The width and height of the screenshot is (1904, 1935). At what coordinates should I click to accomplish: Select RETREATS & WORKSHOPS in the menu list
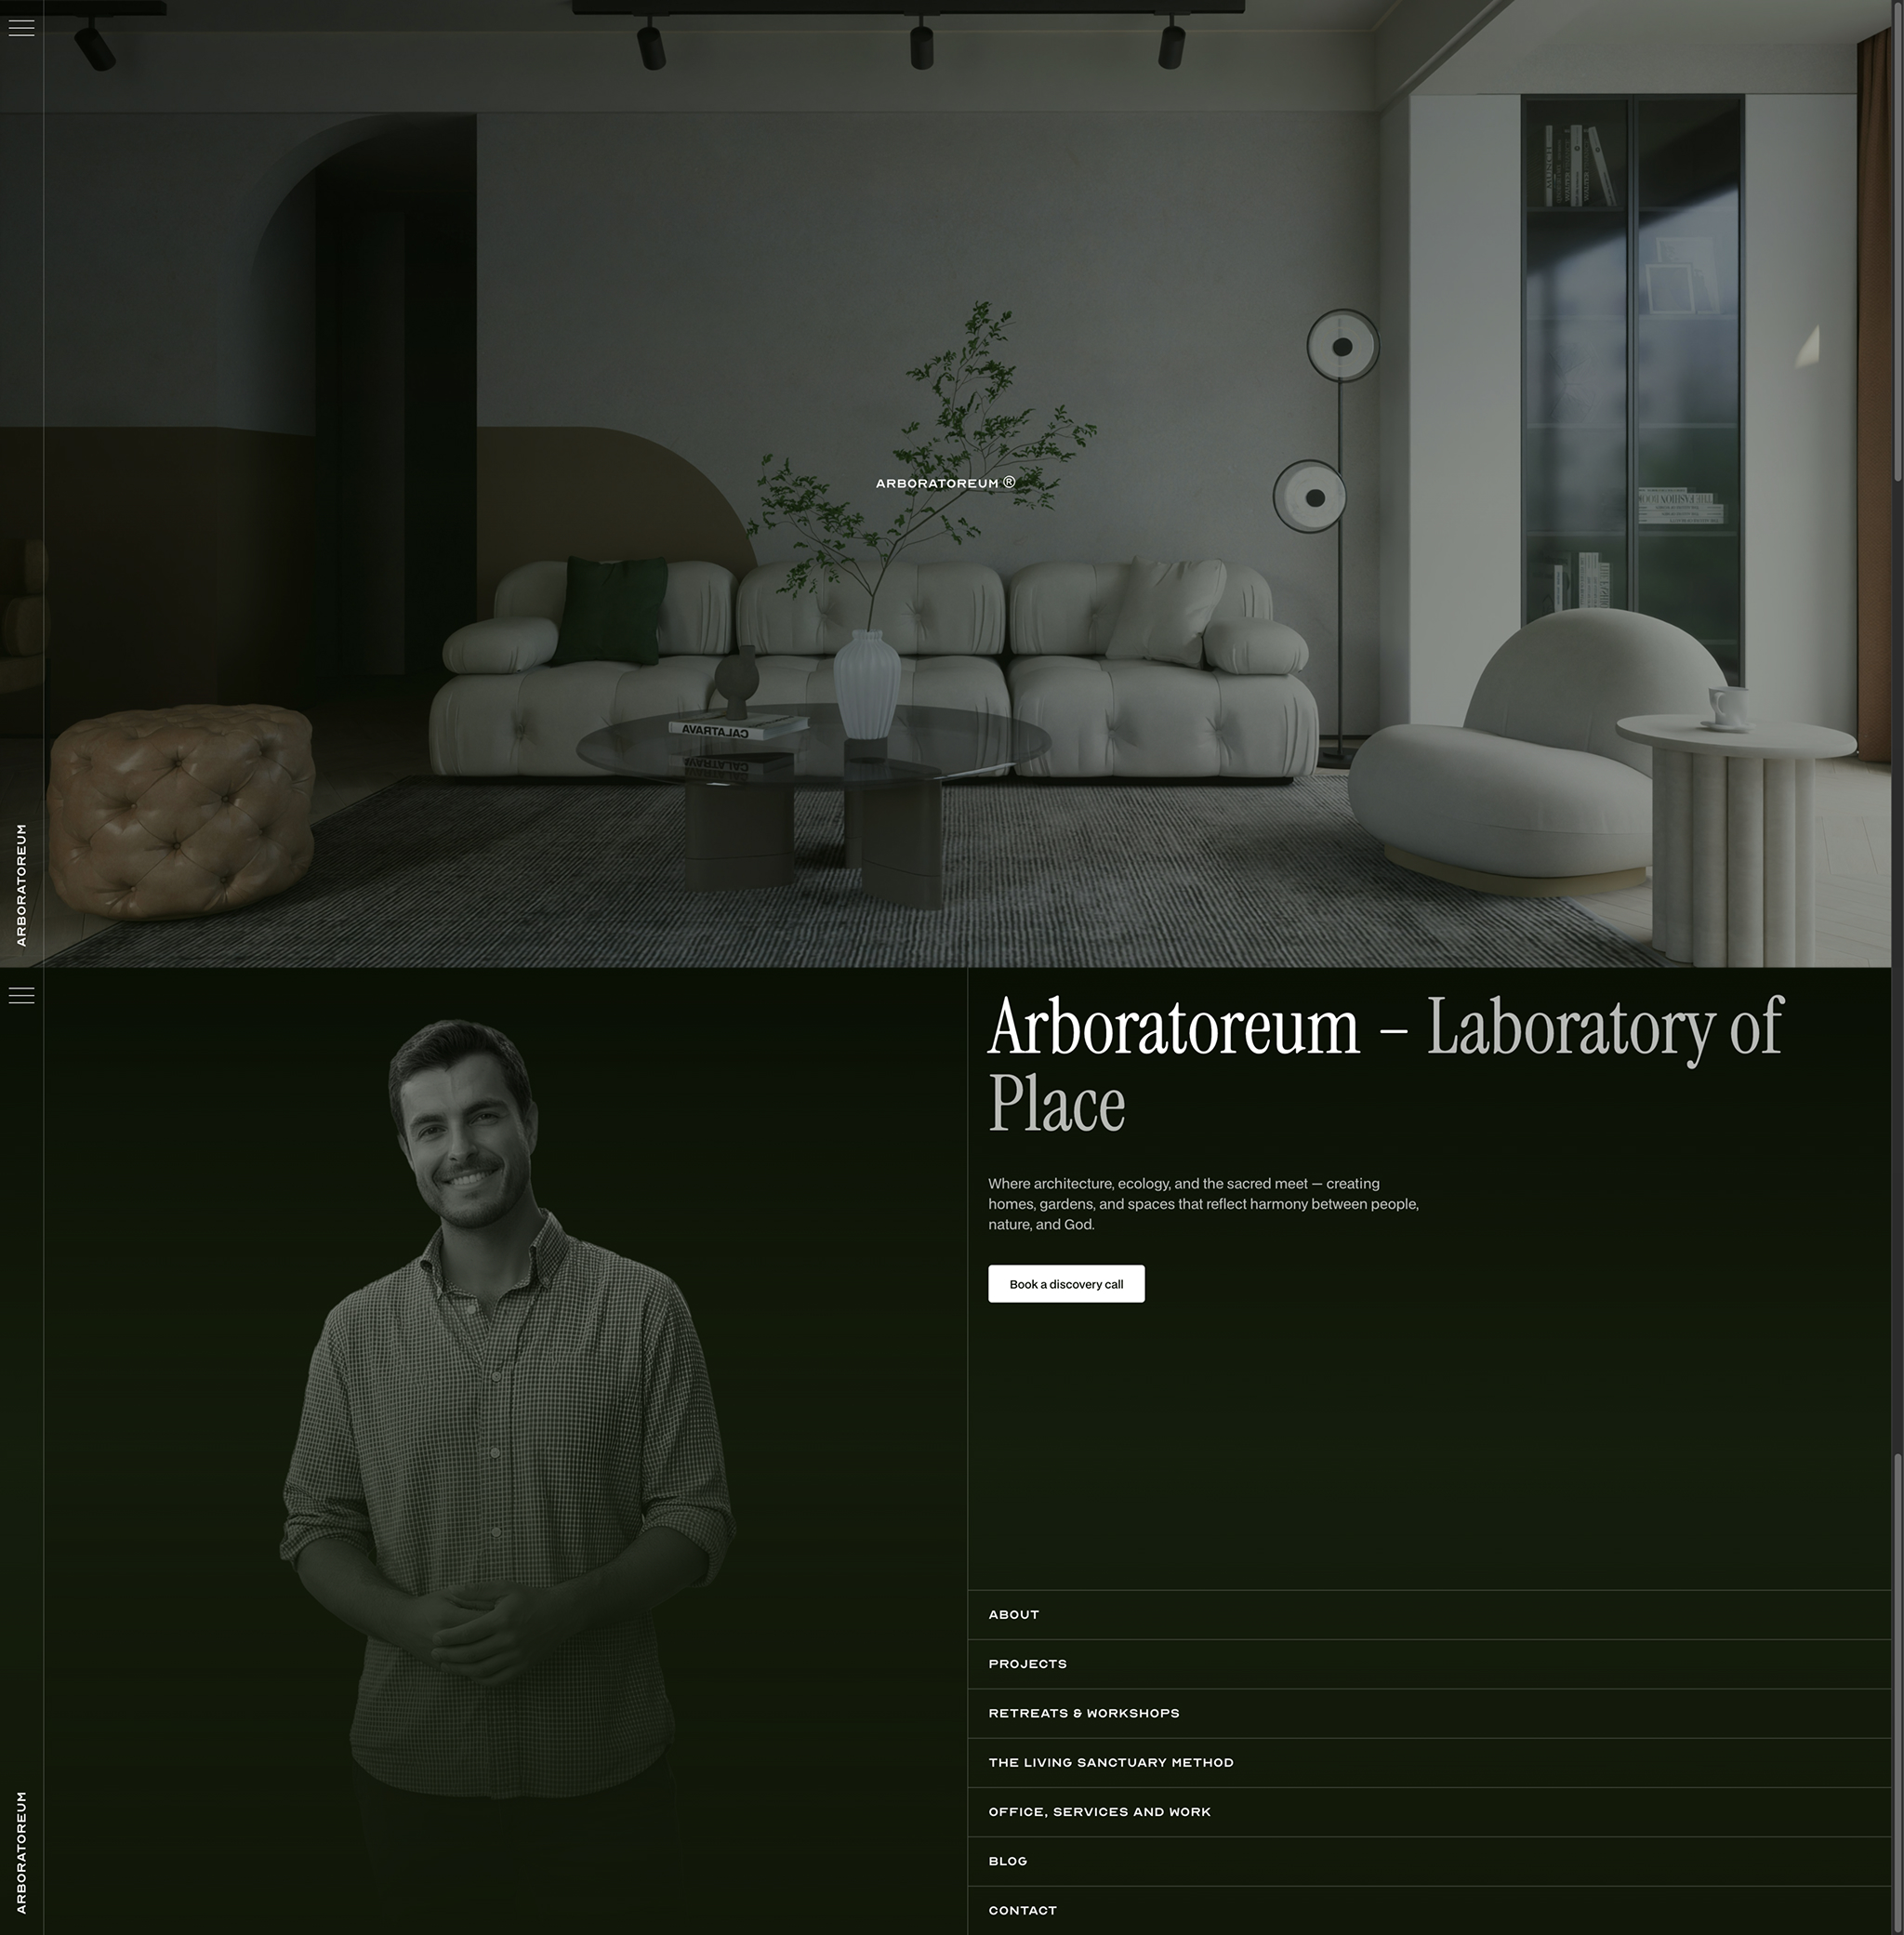(1083, 1713)
